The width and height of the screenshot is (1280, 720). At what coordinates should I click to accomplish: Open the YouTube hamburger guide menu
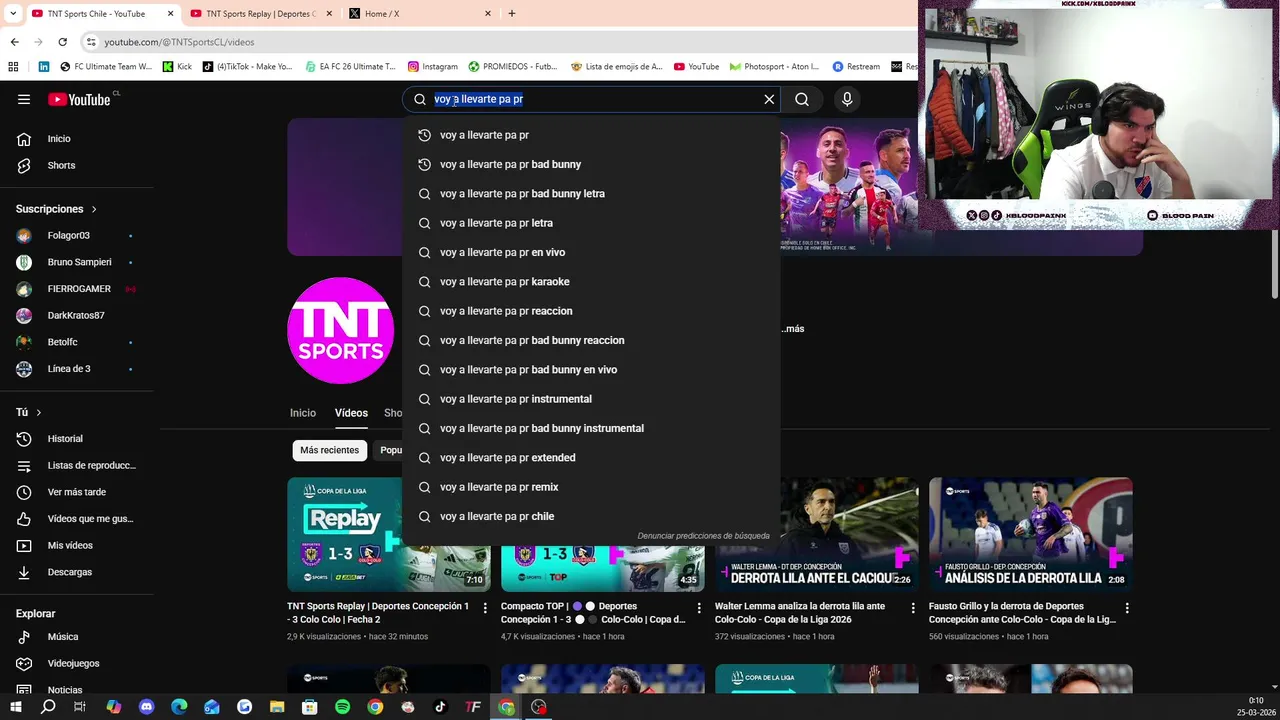24,99
